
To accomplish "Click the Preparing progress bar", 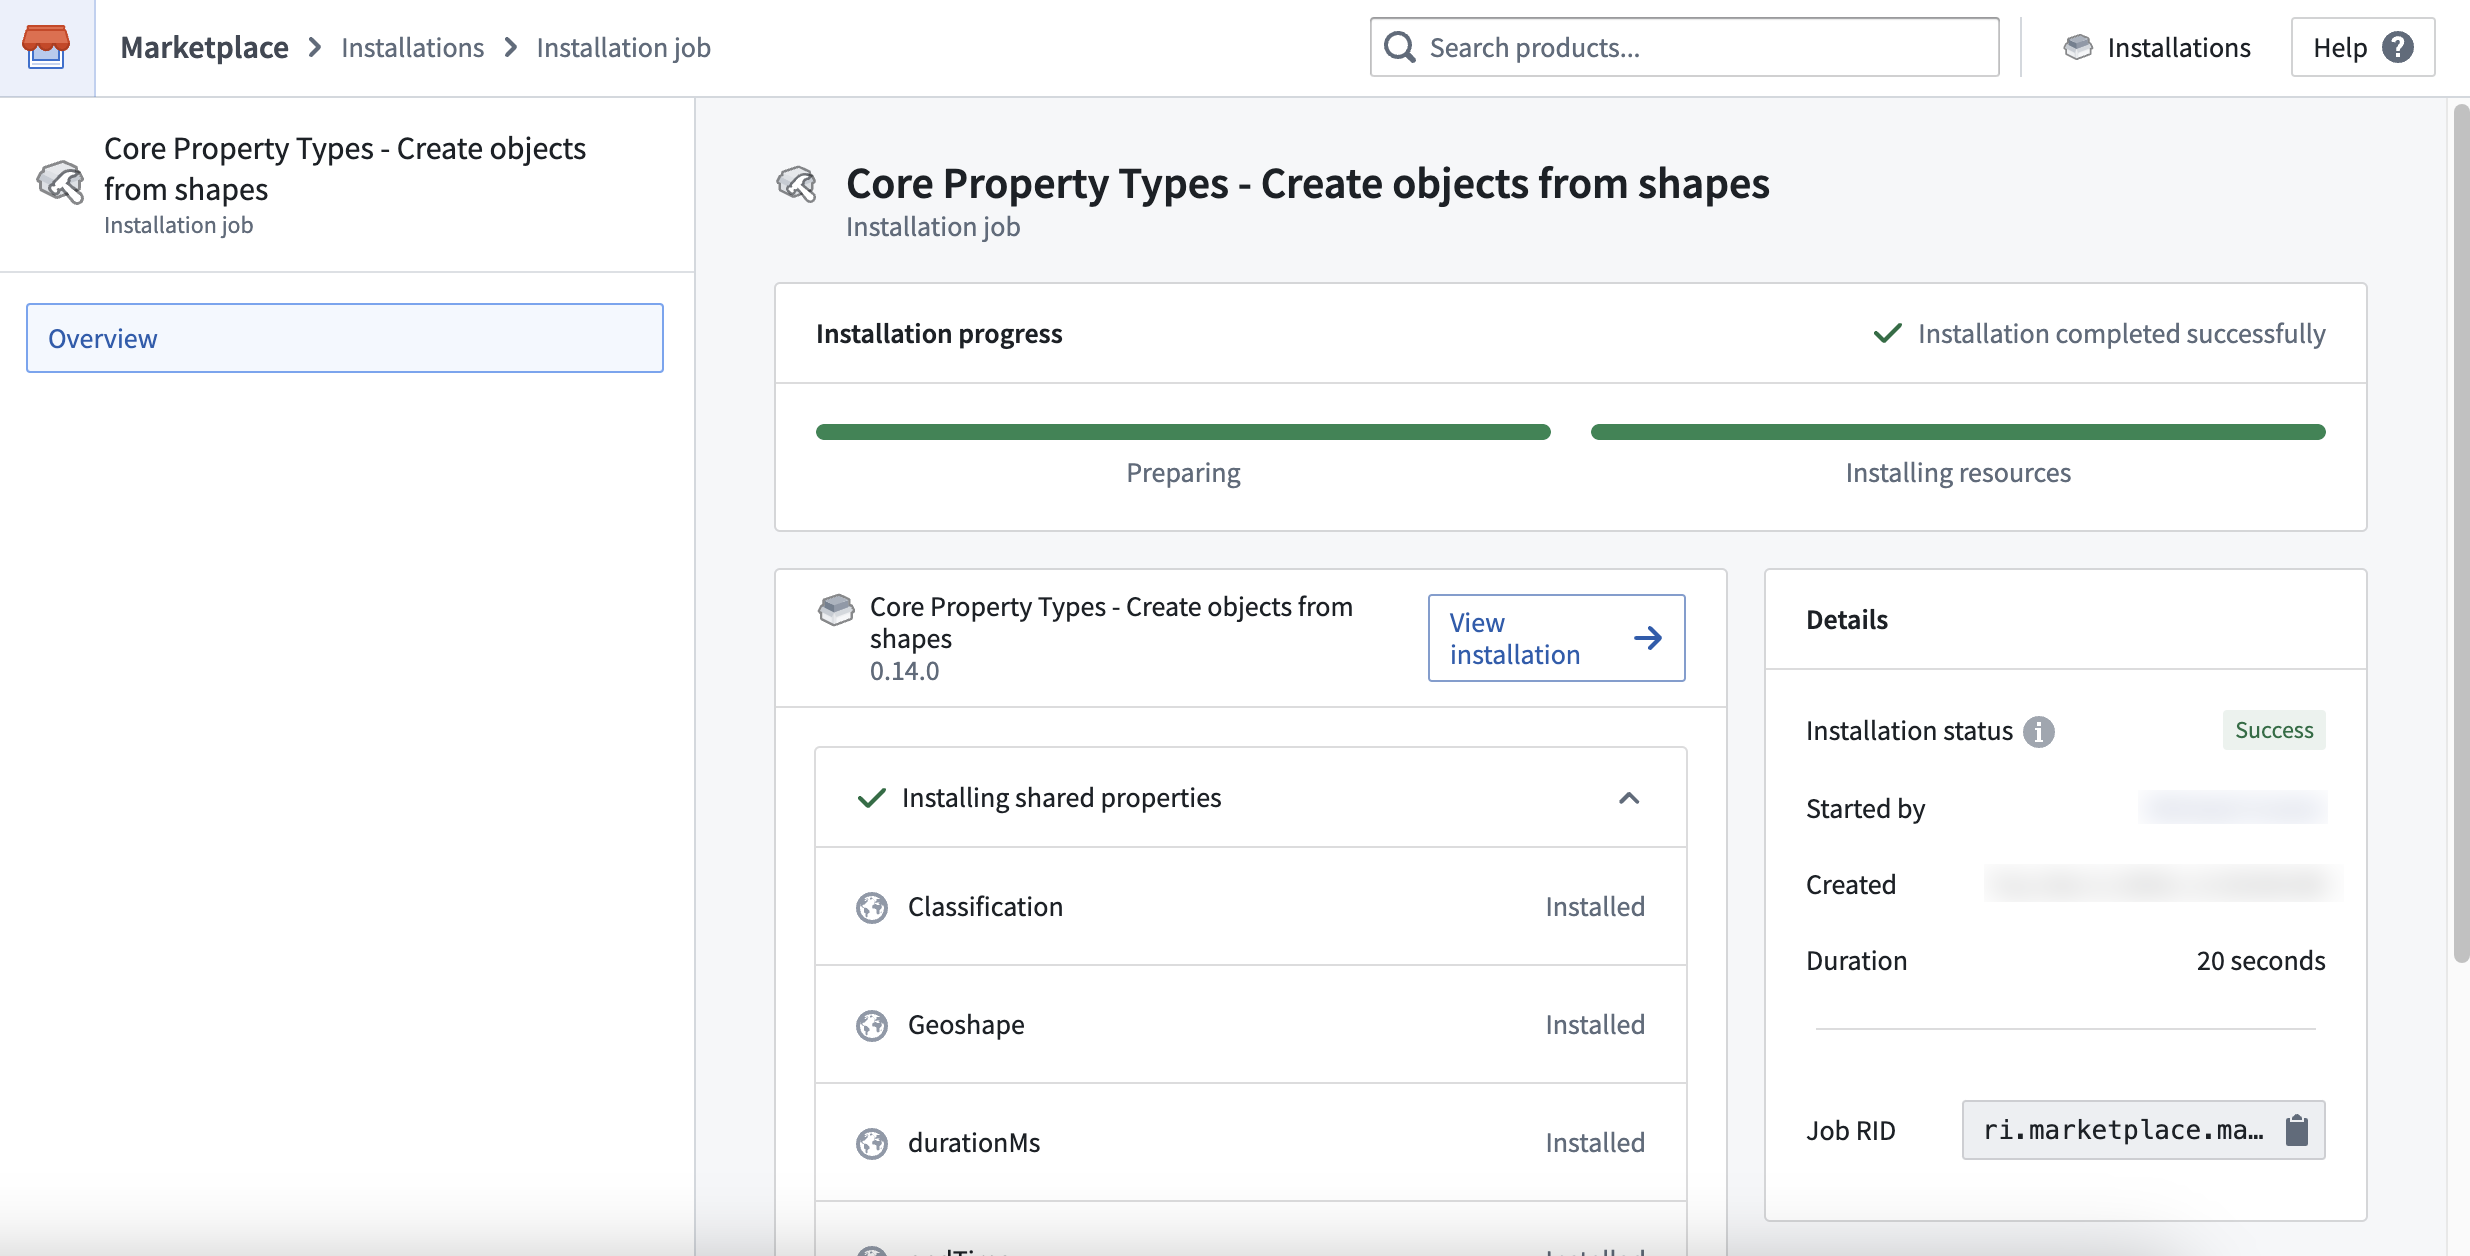I will click(x=1183, y=431).
